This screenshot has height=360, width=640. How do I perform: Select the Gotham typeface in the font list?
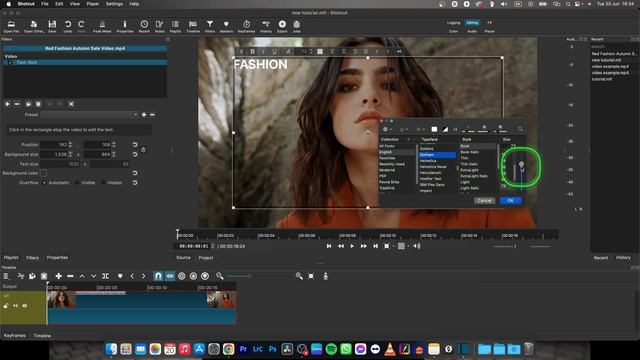[437, 155]
